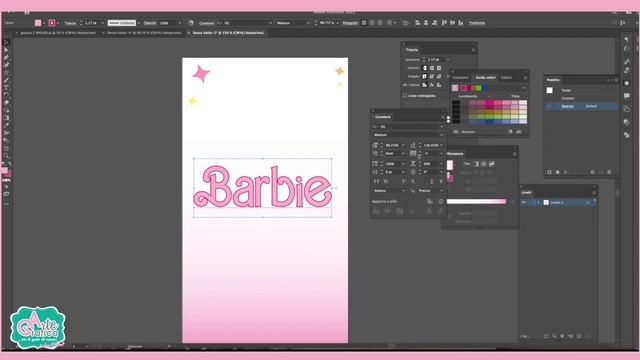The height and width of the screenshot is (360, 640).
Task: Hide Livello 1 with eye icon
Action: [x=524, y=202]
